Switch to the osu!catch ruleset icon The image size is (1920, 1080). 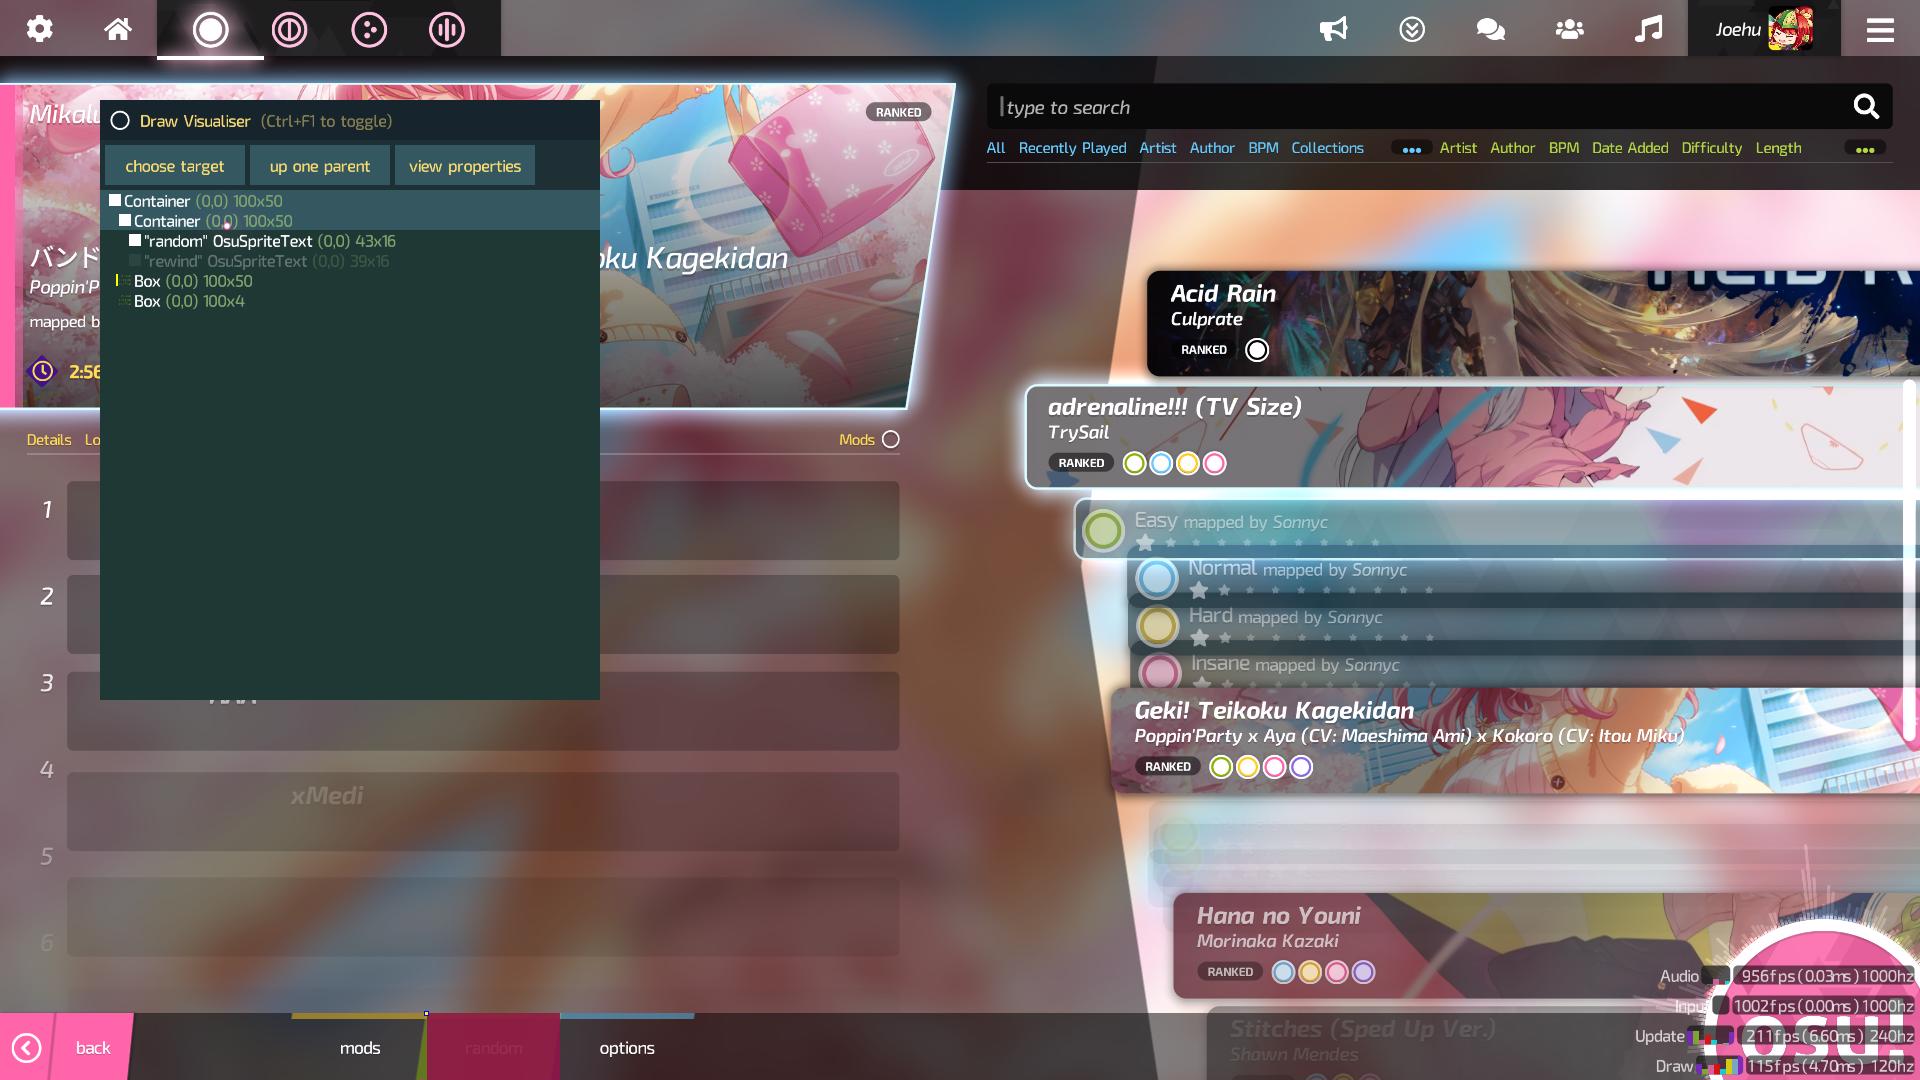368,30
